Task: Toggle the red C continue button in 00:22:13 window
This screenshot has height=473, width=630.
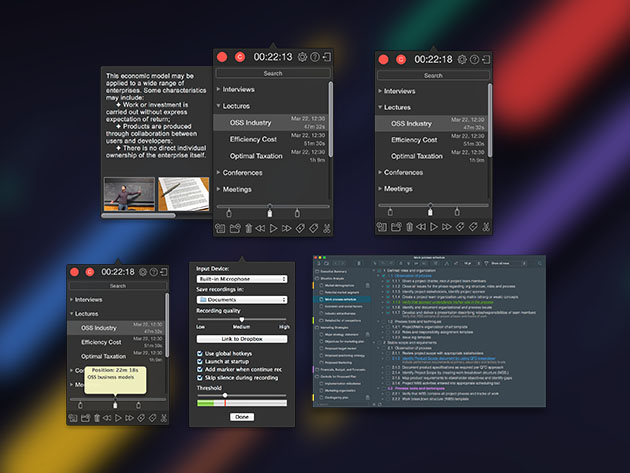Action: click(x=240, y=57)
